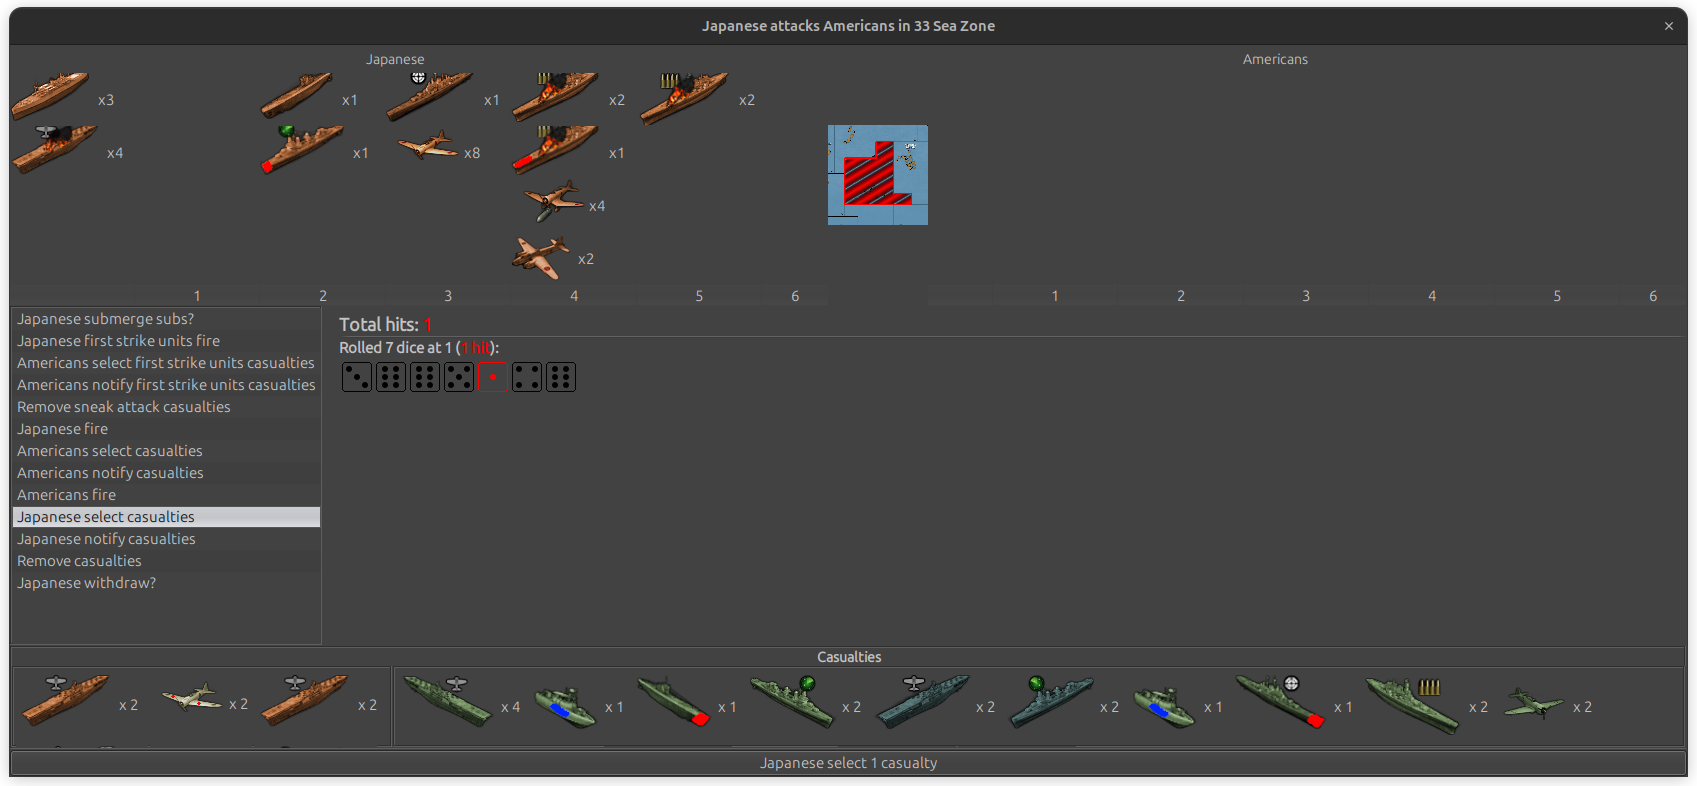Pick burning battleship x2 in column 5
The height and width of the screenshot is (786, 1697).
click(x=684, y=98)
